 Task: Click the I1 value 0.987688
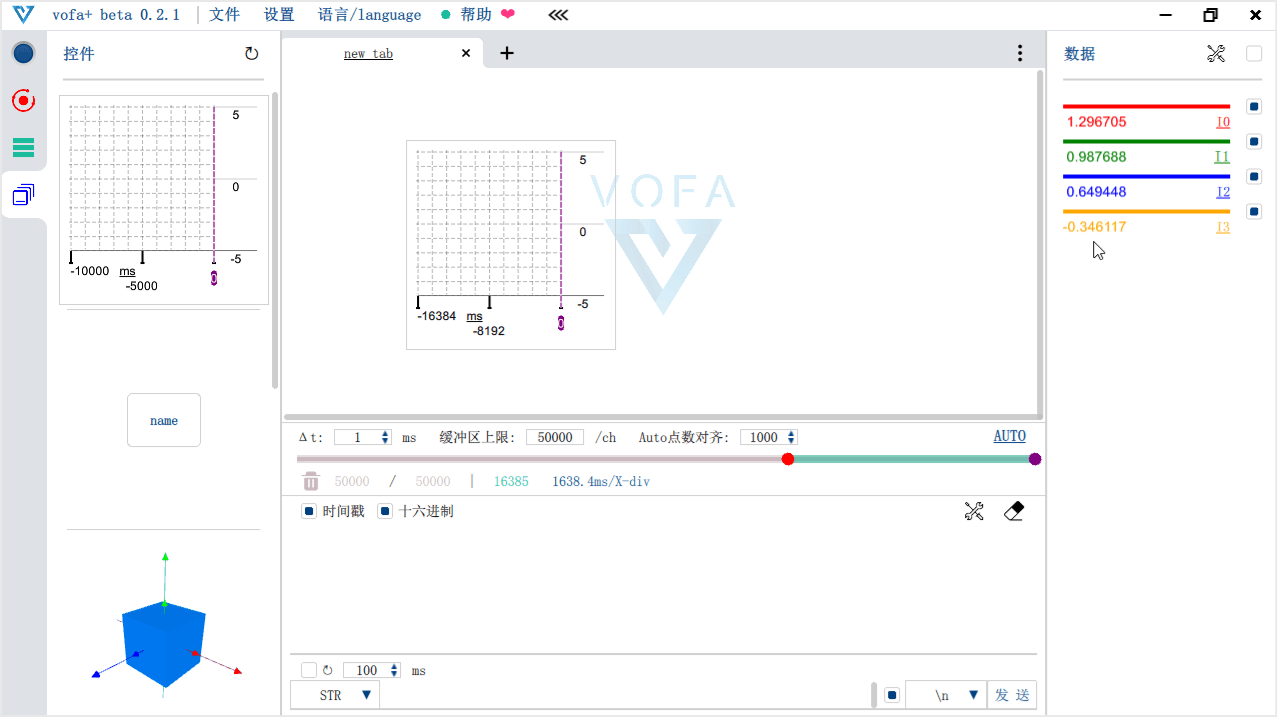1096,157
